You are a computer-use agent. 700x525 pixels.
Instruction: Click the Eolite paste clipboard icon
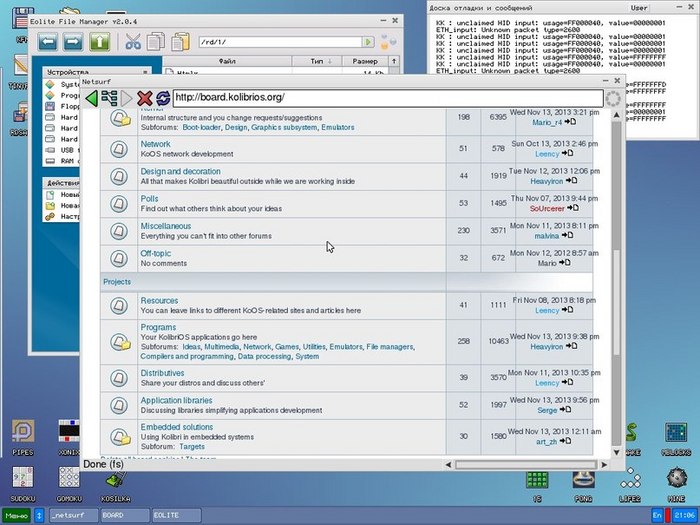[181, 42]
